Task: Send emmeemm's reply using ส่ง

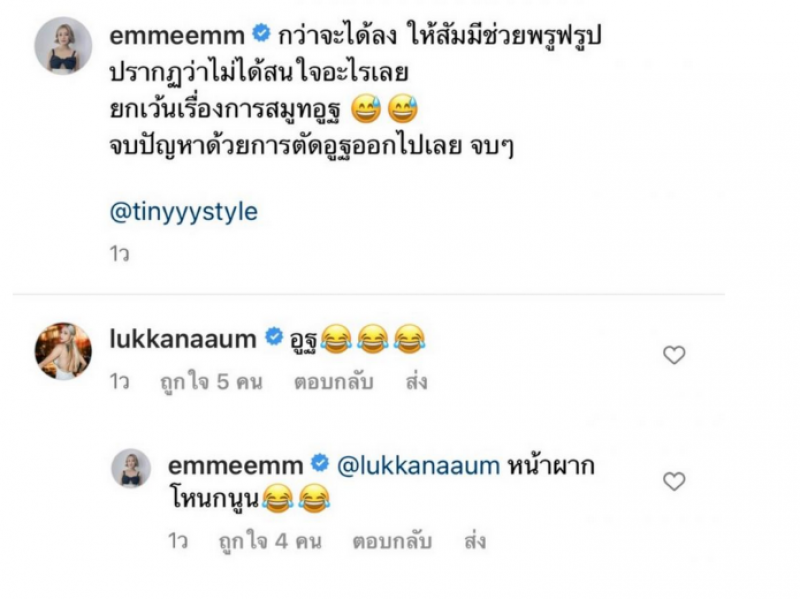Action: tap(475, 541)
